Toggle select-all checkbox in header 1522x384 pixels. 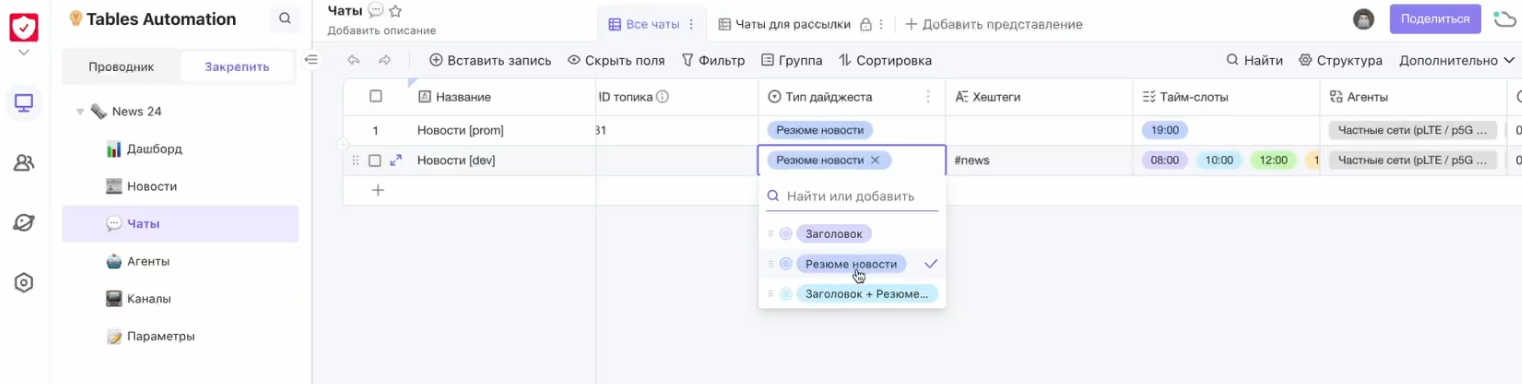(x=376, y=97)
